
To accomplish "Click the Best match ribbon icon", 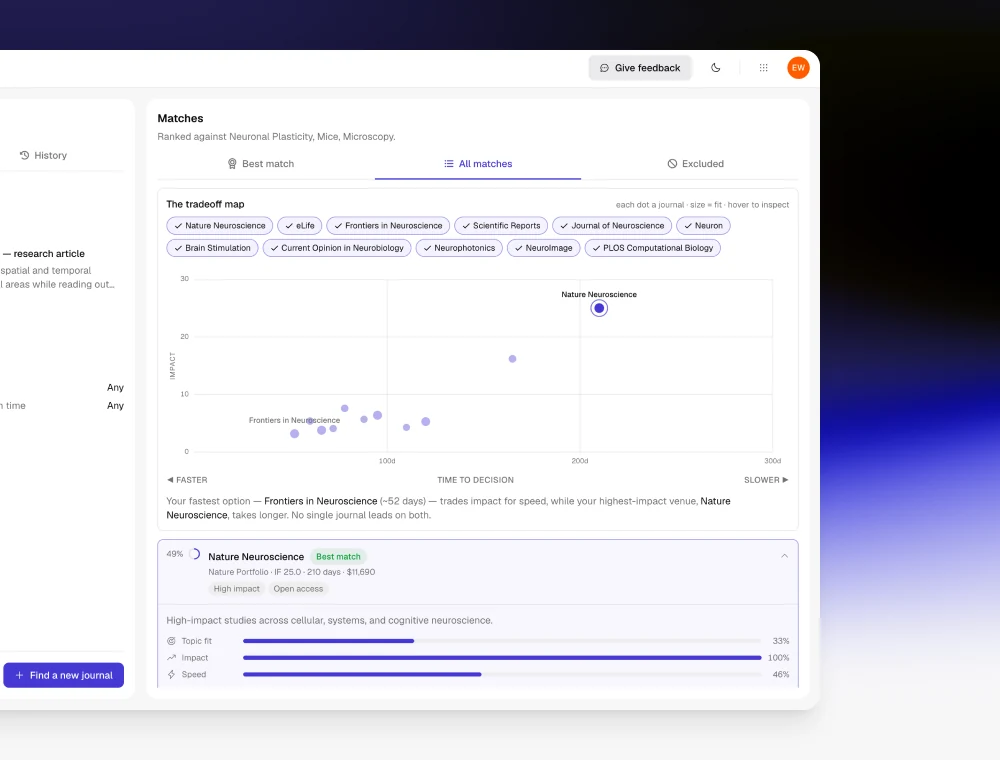I will (232, 164).
